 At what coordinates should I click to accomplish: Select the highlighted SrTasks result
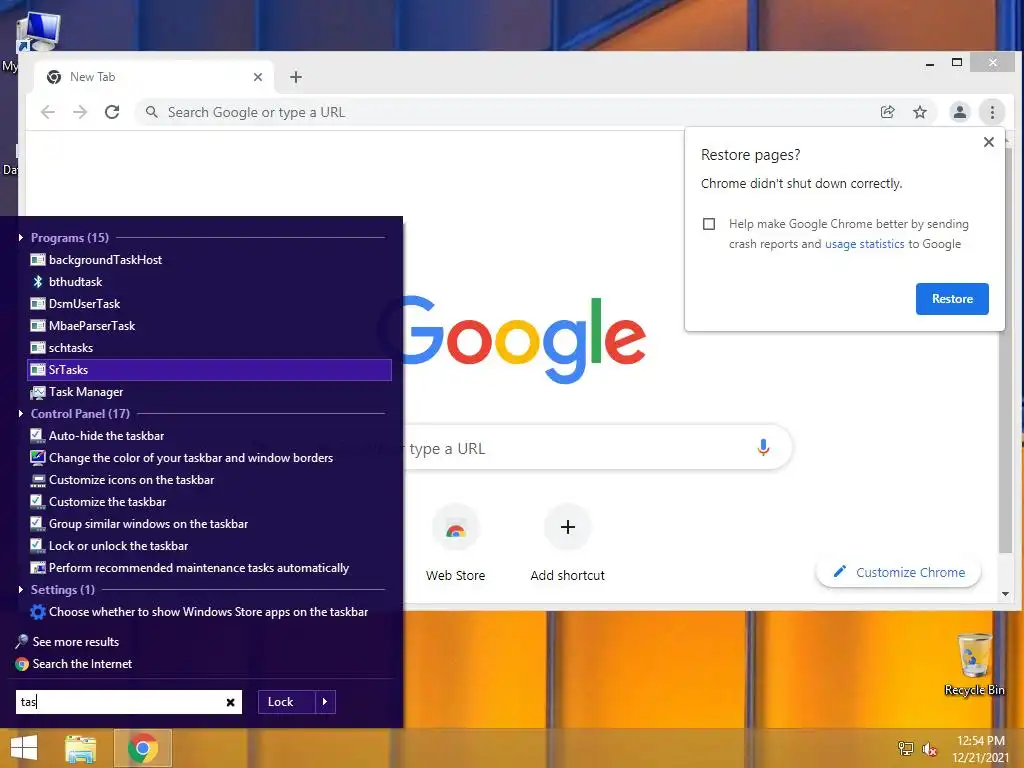(x=210, y=370)
